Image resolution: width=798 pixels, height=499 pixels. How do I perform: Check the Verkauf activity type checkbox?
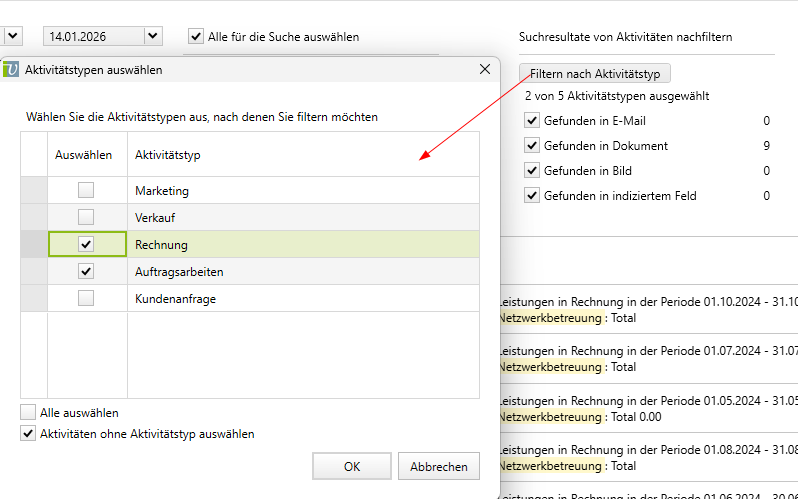[x=87, y=217]
